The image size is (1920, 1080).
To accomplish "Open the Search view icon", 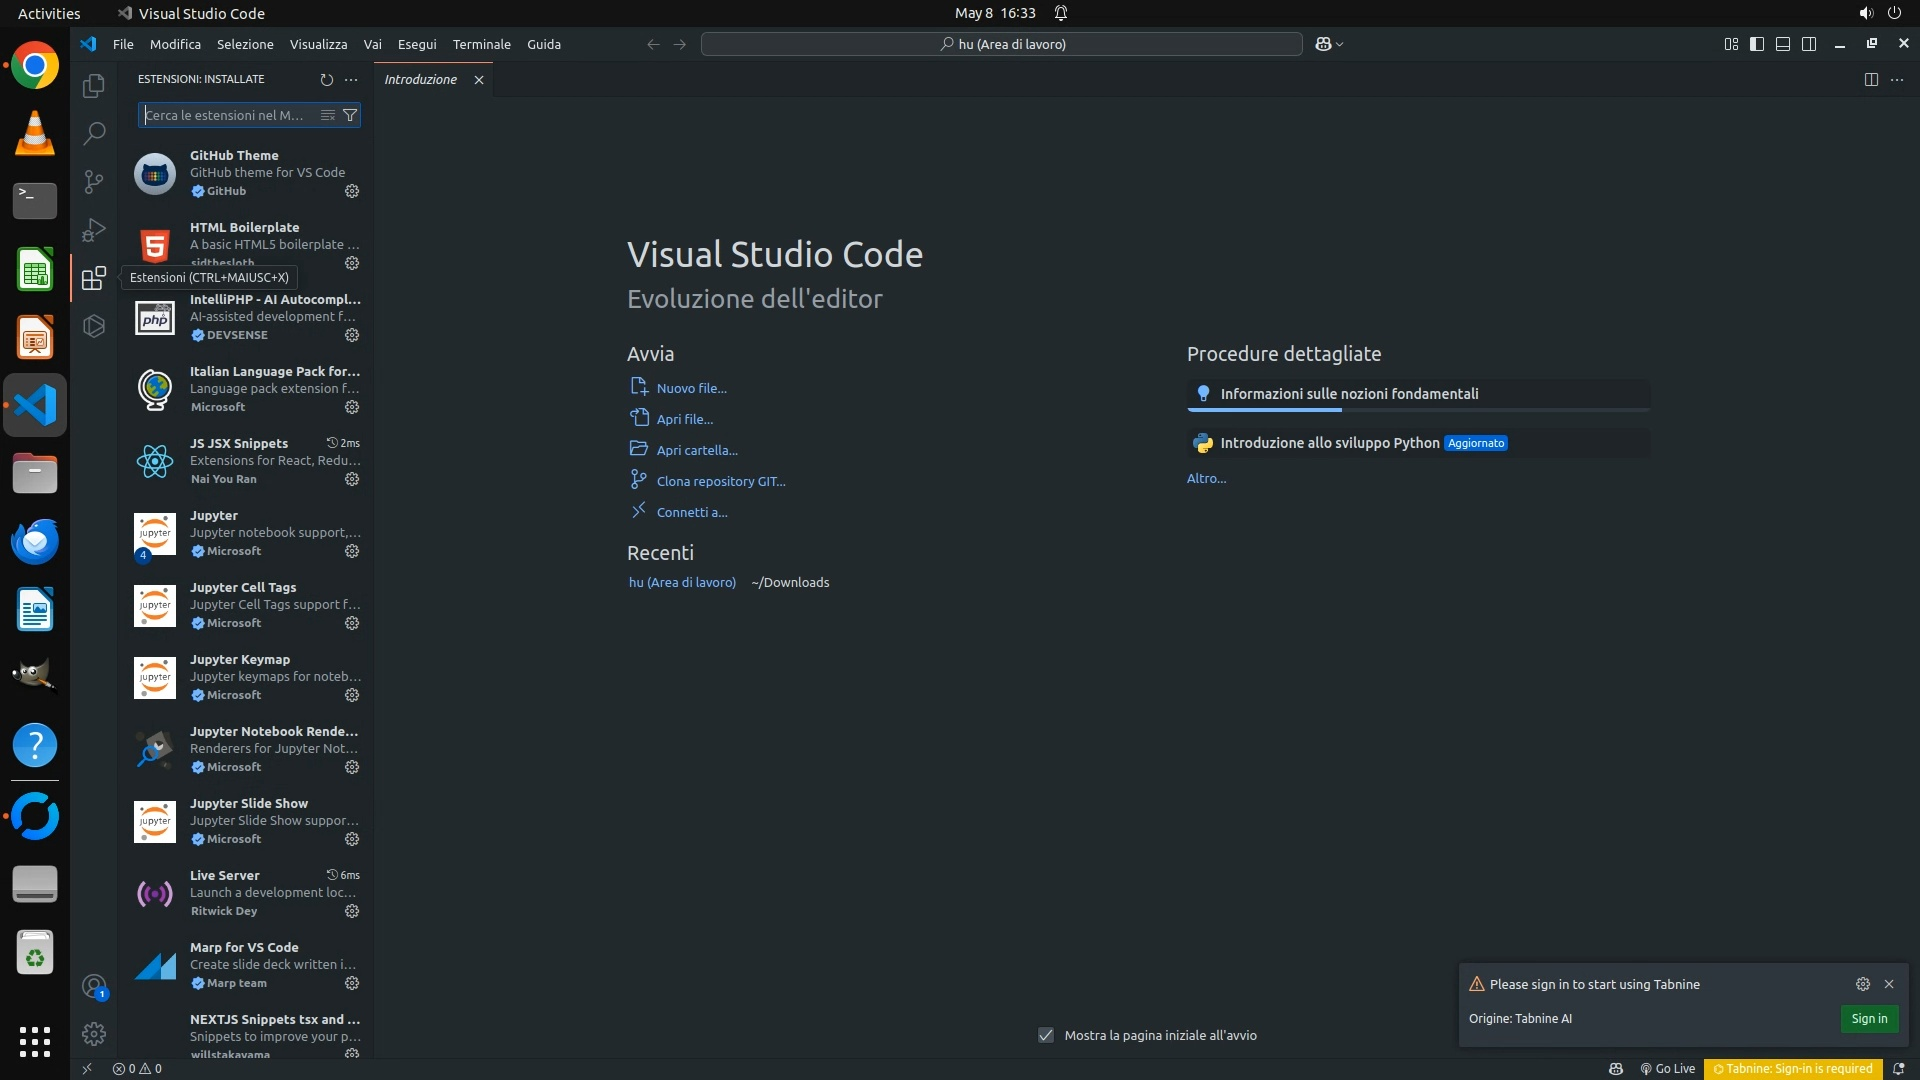I will 93,133.
